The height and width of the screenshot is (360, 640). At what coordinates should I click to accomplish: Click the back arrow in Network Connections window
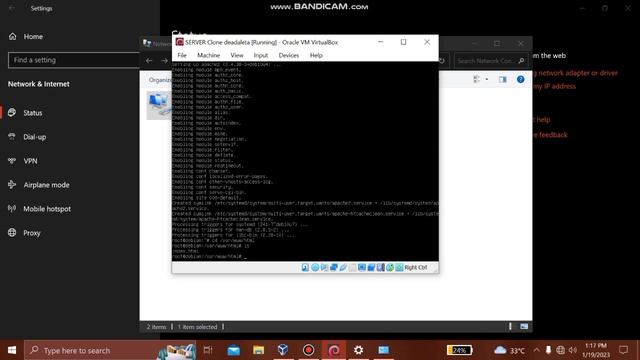coord(149,60)
